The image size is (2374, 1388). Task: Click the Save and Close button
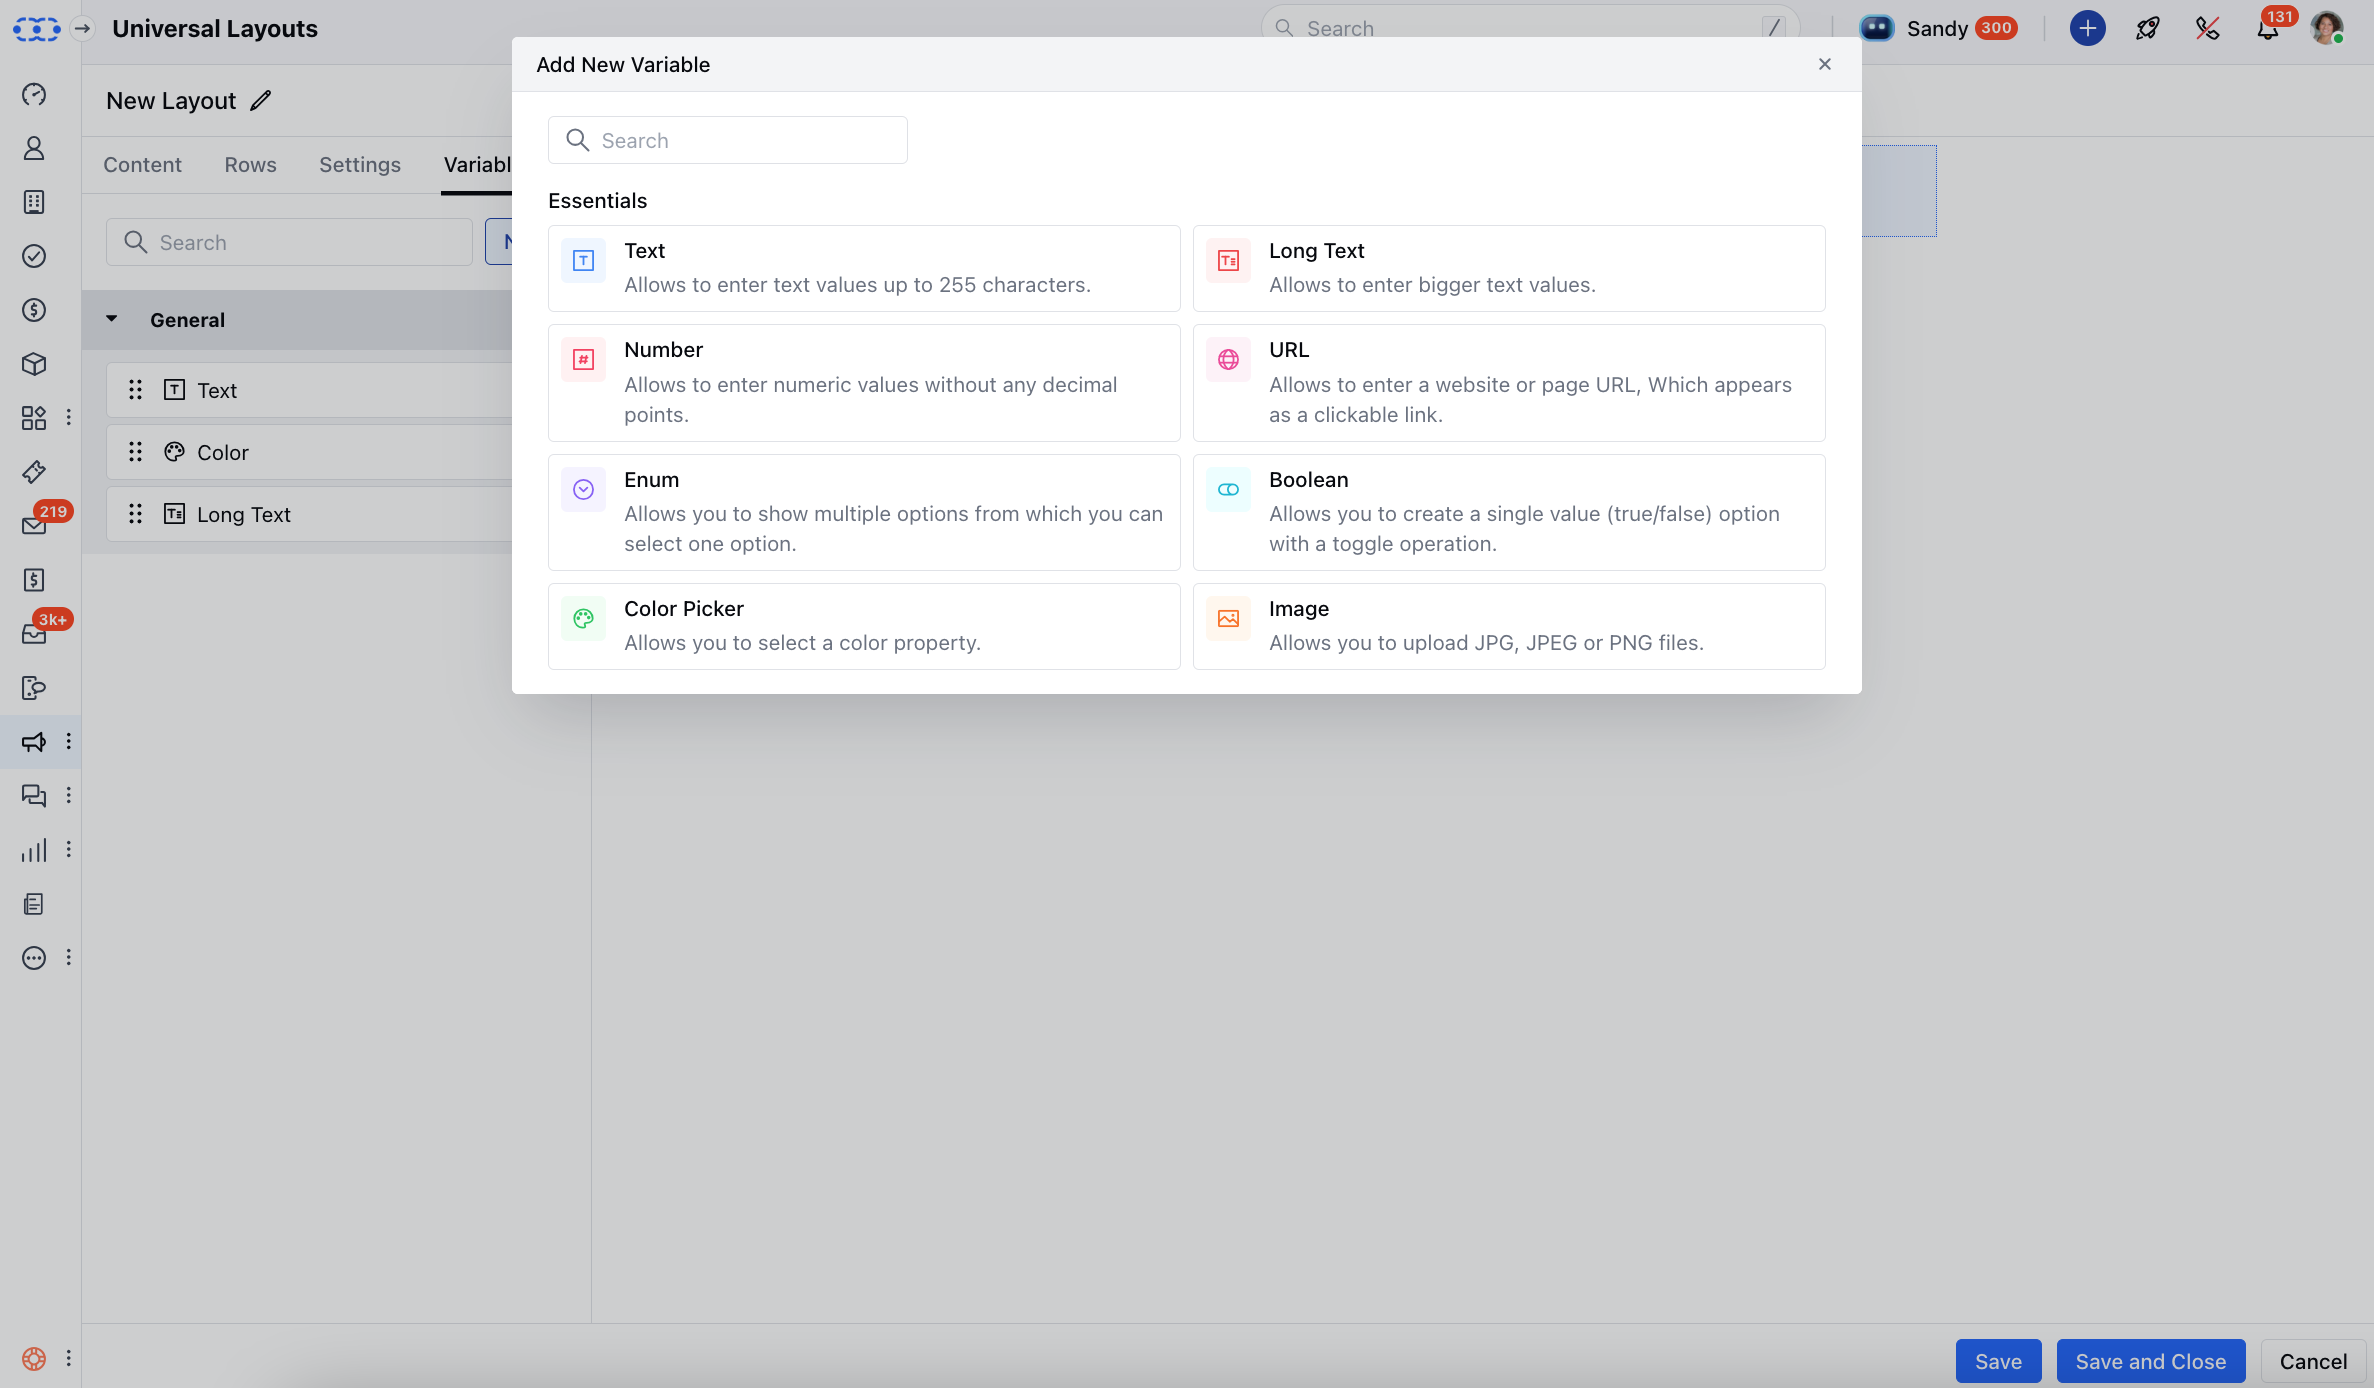pyautogui.click(x=2150, y=1361)
